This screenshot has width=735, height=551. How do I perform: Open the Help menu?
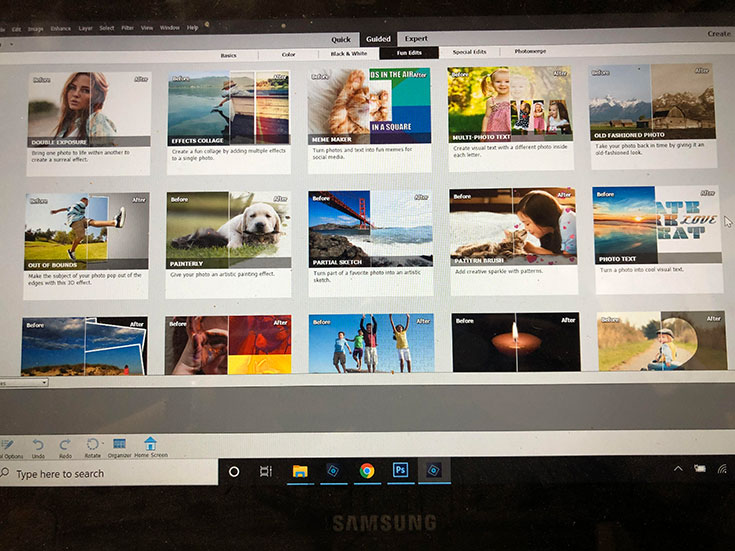point(193,28)
